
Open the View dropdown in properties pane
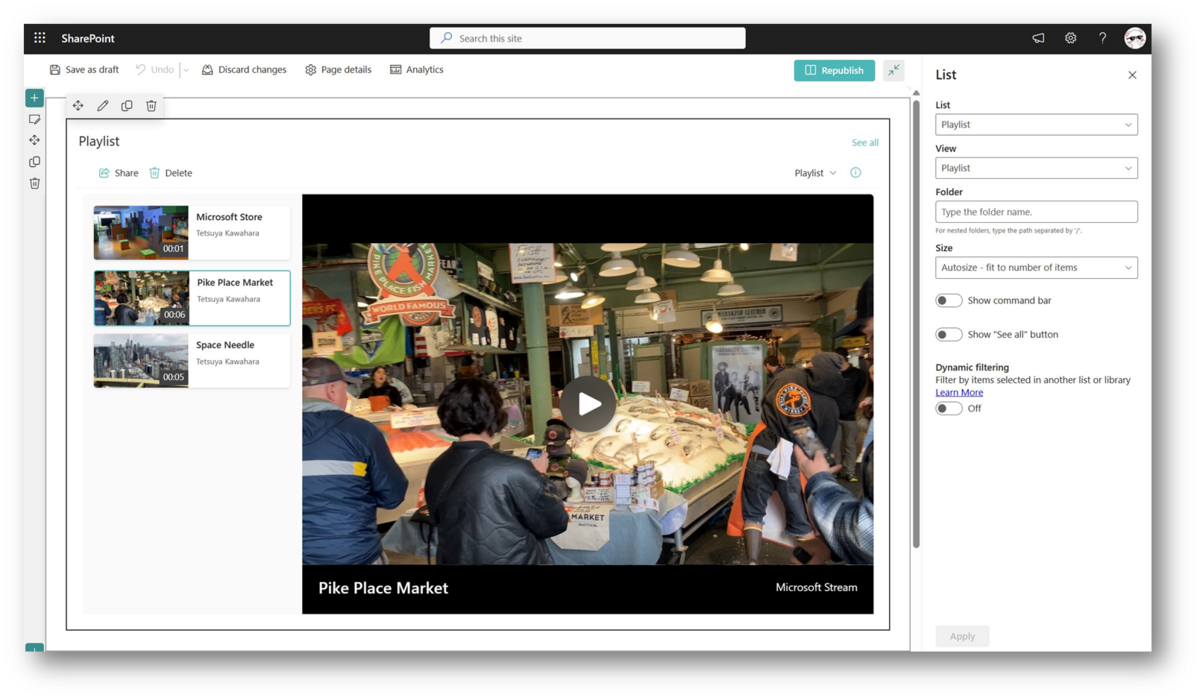1036,168
